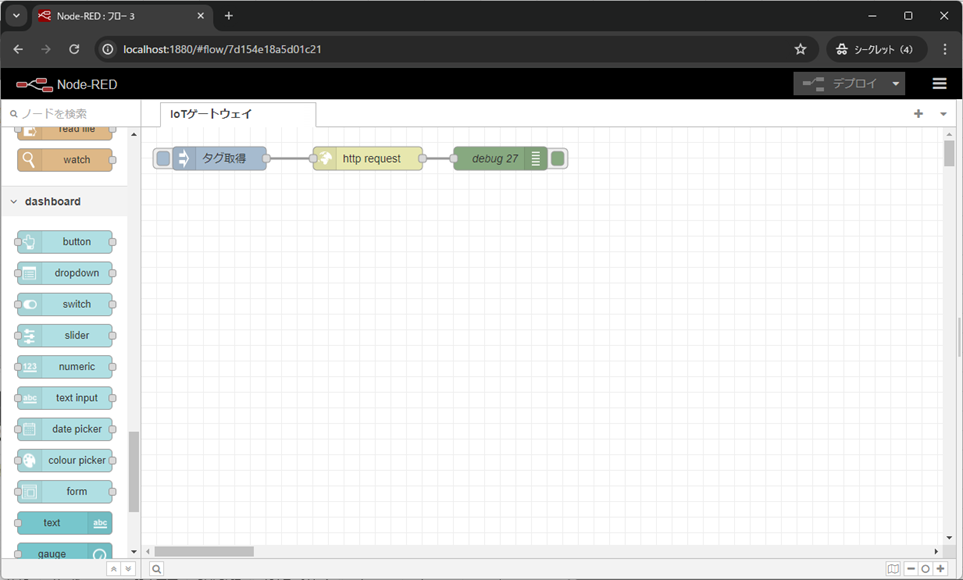Add the text input dashboard node
The height and width of the screenshot is (580, 963).
(65, 398)
